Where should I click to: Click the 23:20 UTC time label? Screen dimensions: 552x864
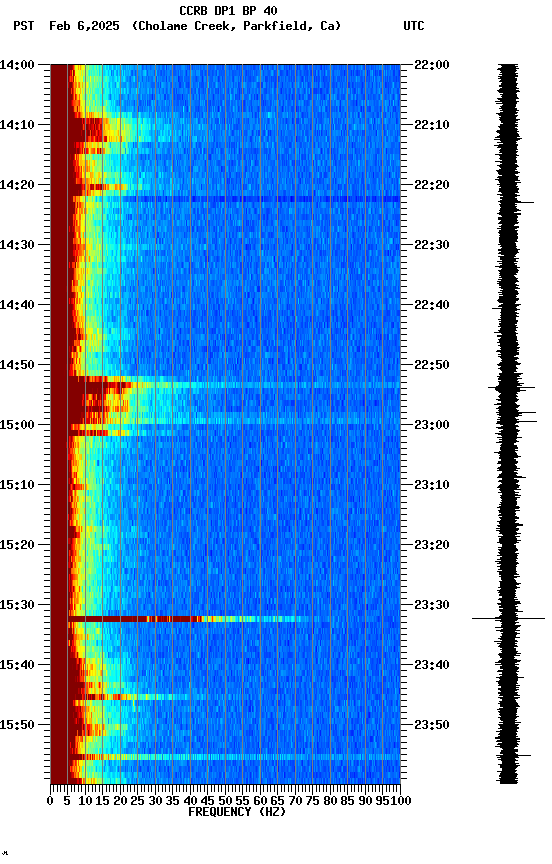point(432,546)
